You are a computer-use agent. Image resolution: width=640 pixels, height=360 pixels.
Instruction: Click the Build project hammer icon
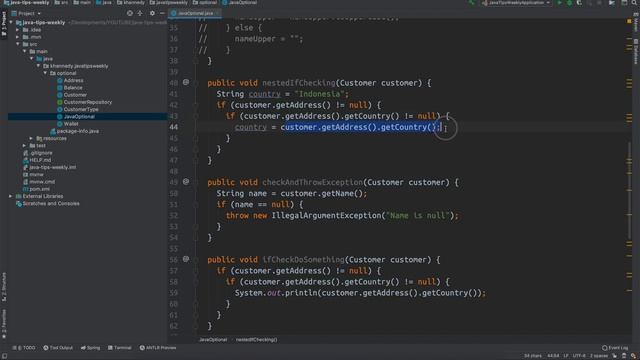pos(471,3)
